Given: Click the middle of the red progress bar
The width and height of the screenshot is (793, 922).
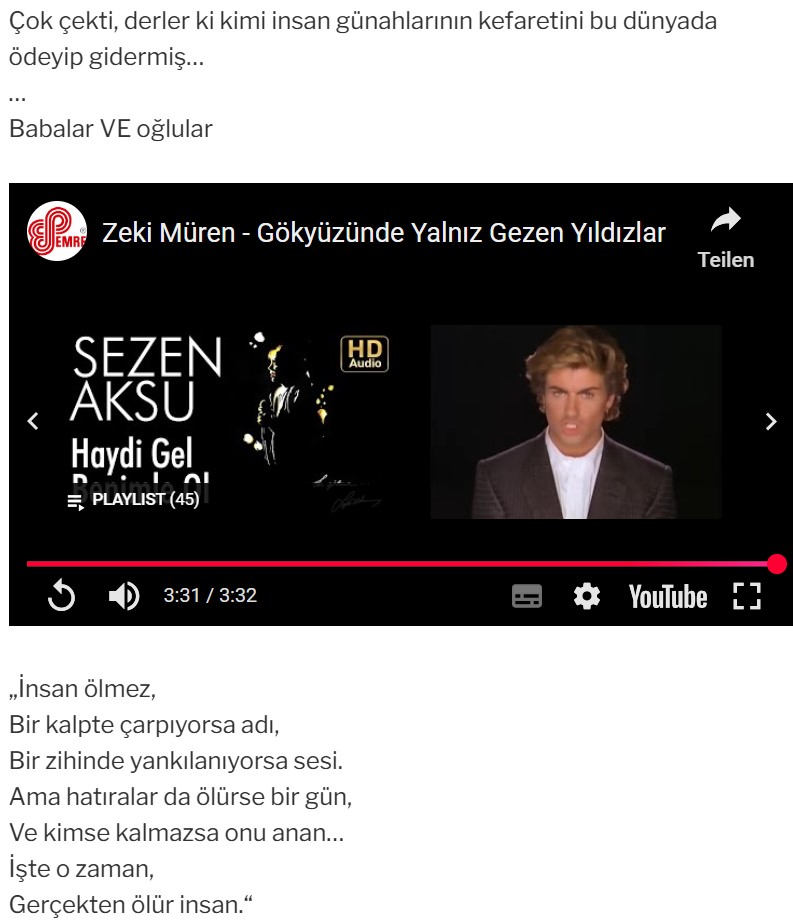Looking at the screenshot, I should tap(401, 563).
